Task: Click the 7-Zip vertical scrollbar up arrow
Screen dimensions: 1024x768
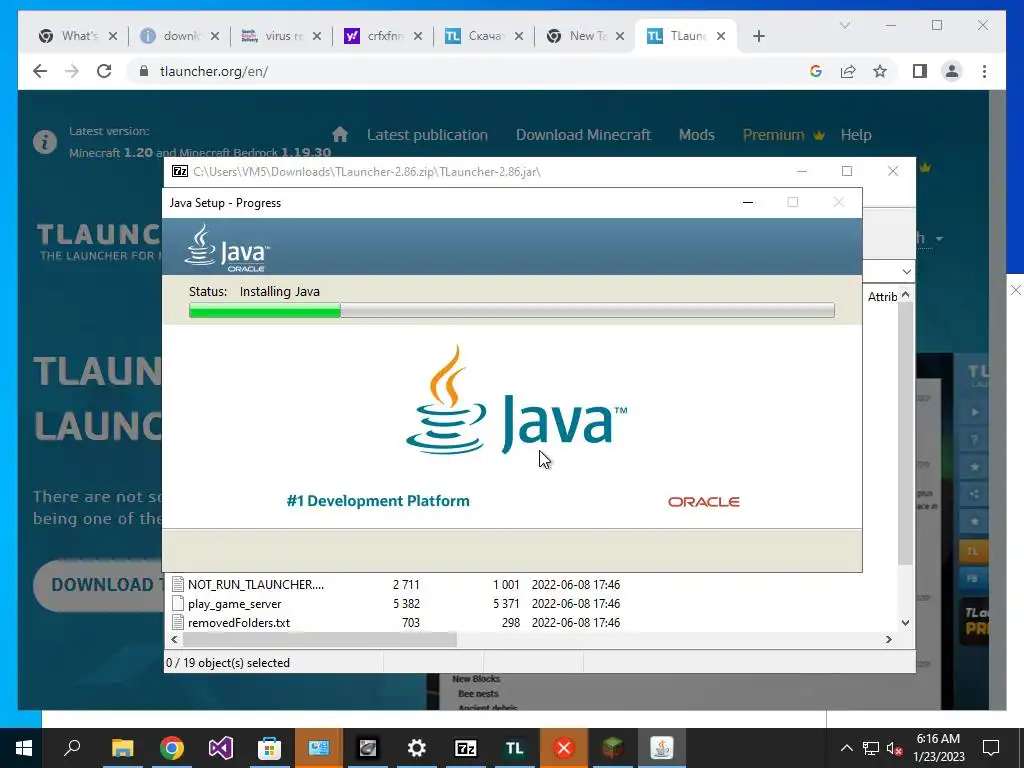Action: click(x=905, y=295)
